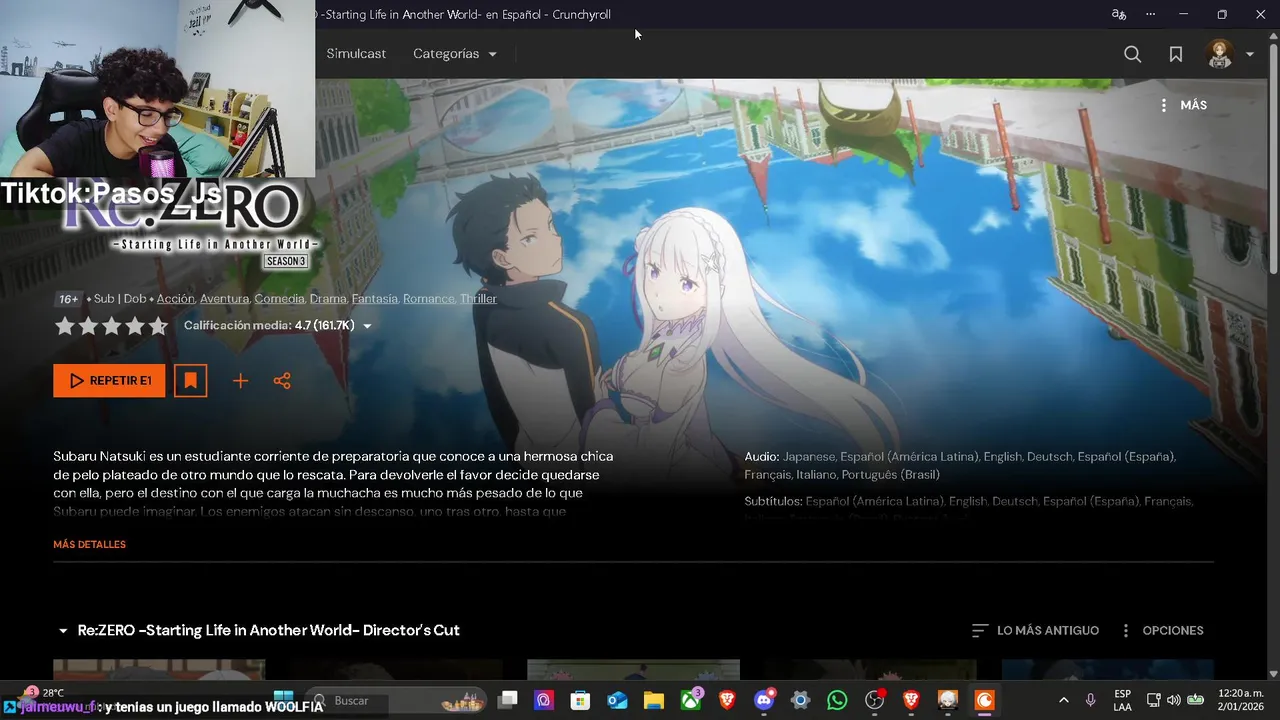
Task: Expand the Calificación media rating dropdown
Action: [x=278, y=326]
